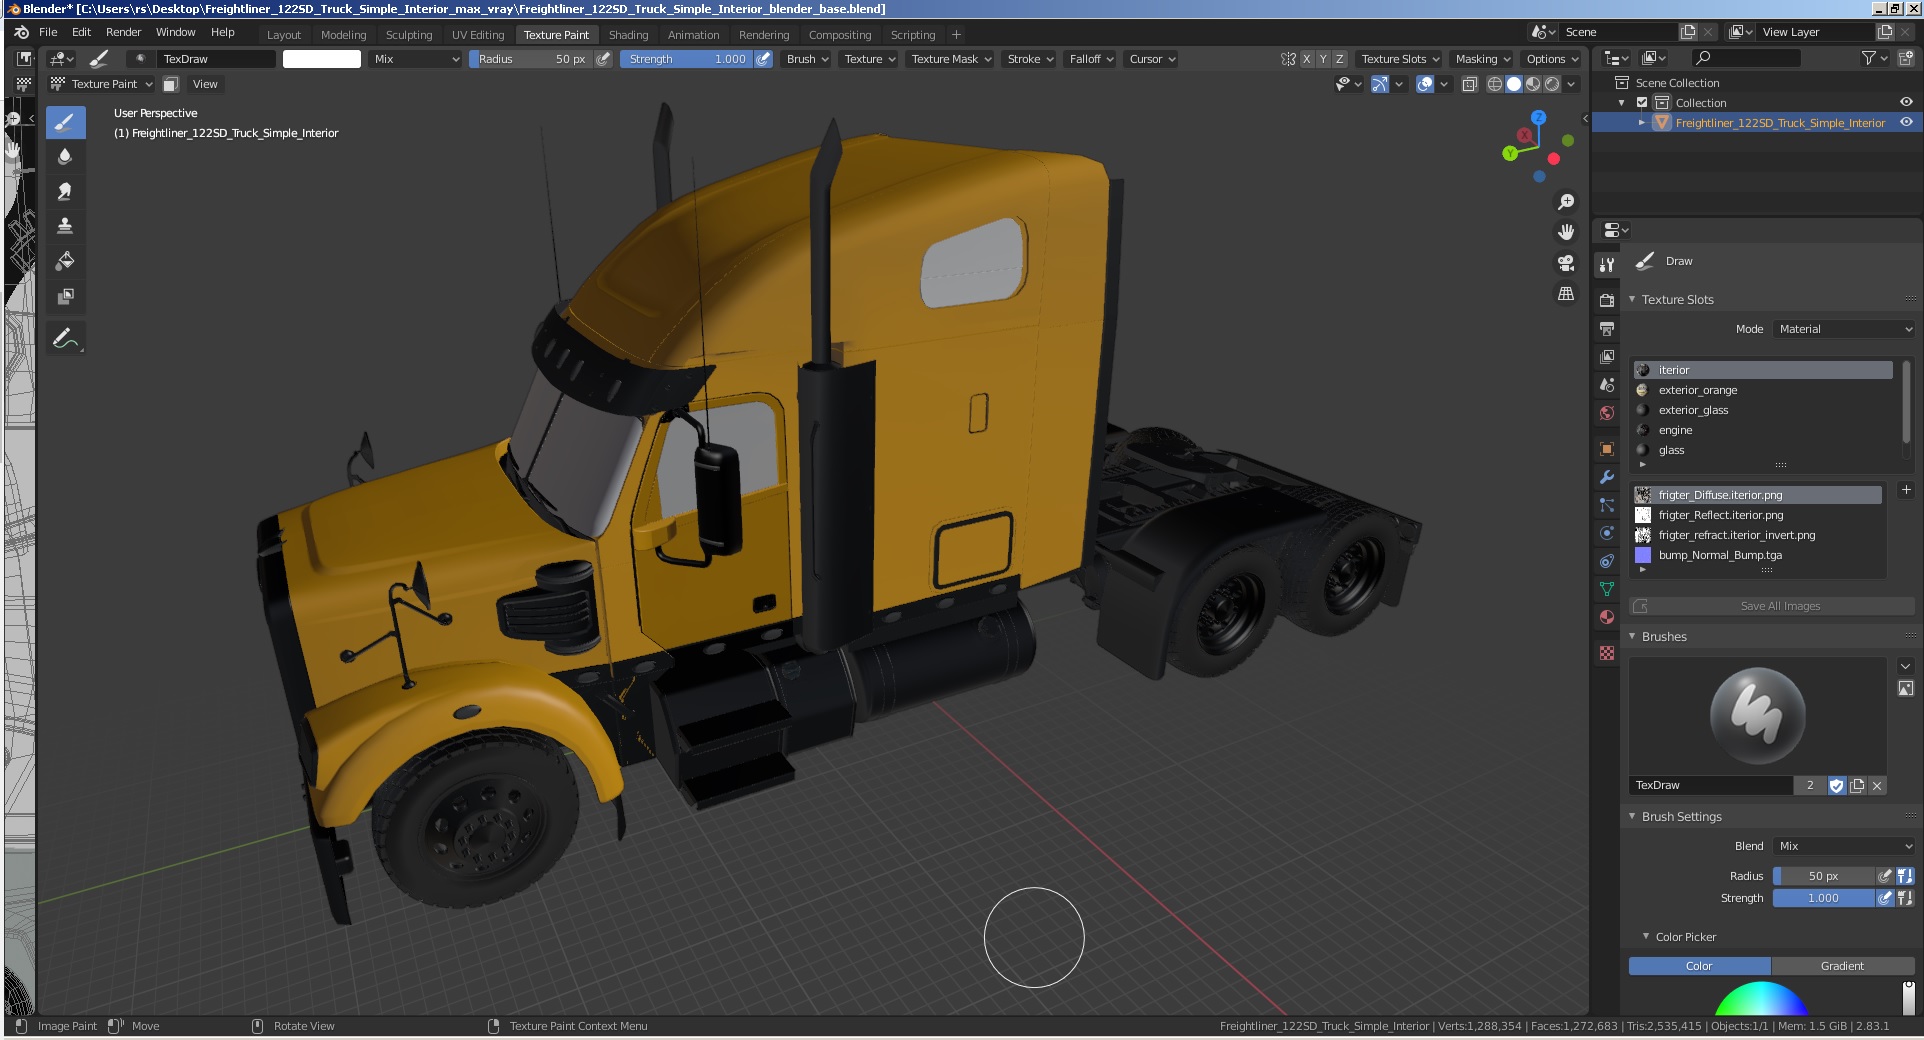Open the Object Data mesh tab
The width and height of the screenshot is (1924, 1040).
click(x=1607, y=589)
